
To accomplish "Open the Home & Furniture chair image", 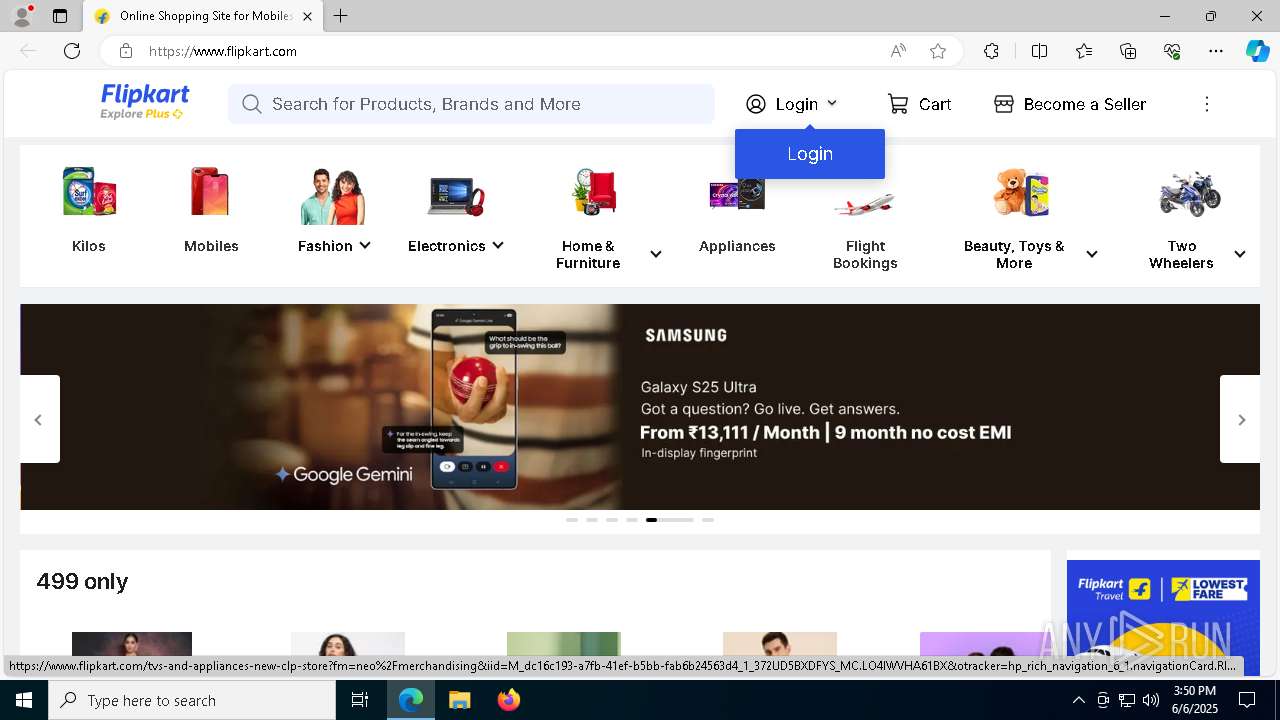I will [595, 192].
